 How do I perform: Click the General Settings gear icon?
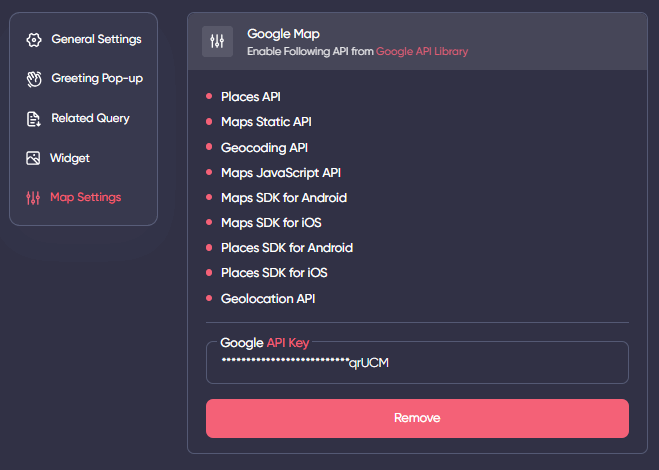34,40
